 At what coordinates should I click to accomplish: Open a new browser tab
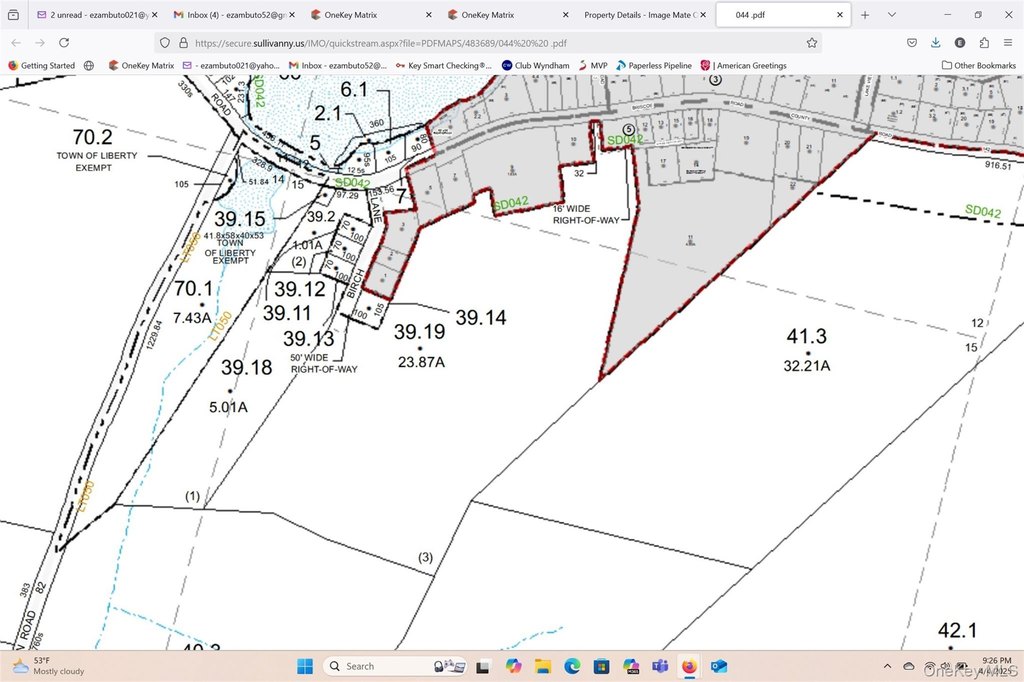pyautogui.click(x=865, y=15)
